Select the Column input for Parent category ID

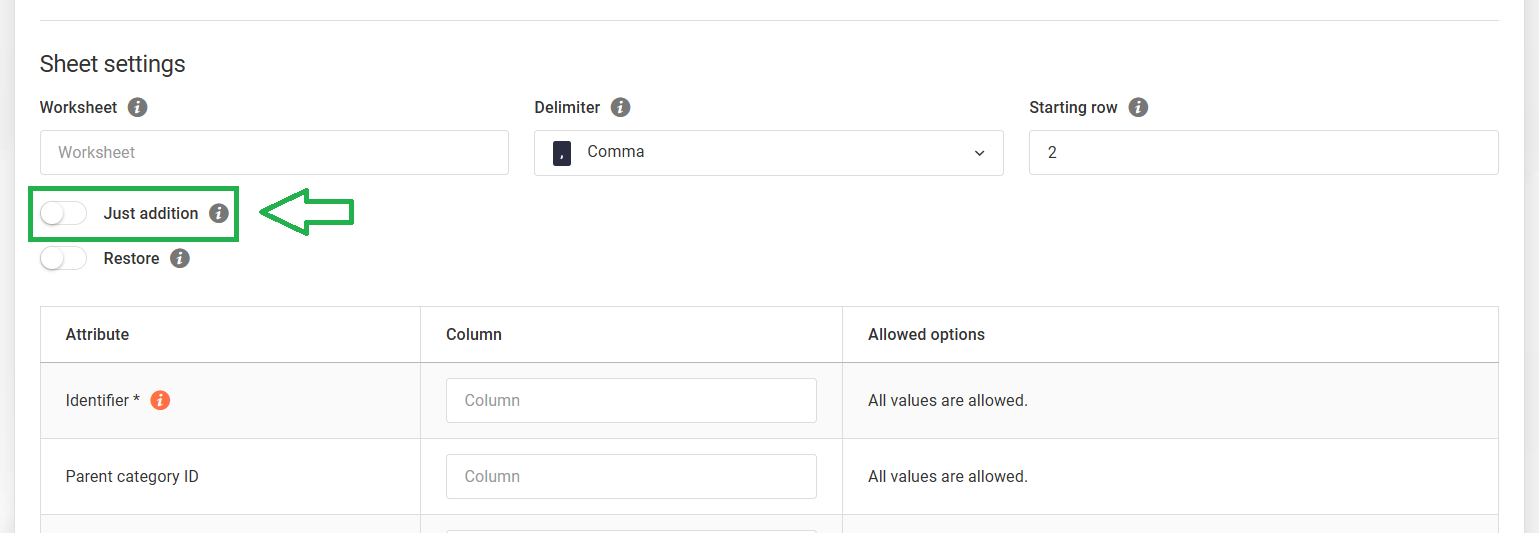coord(631,476)
